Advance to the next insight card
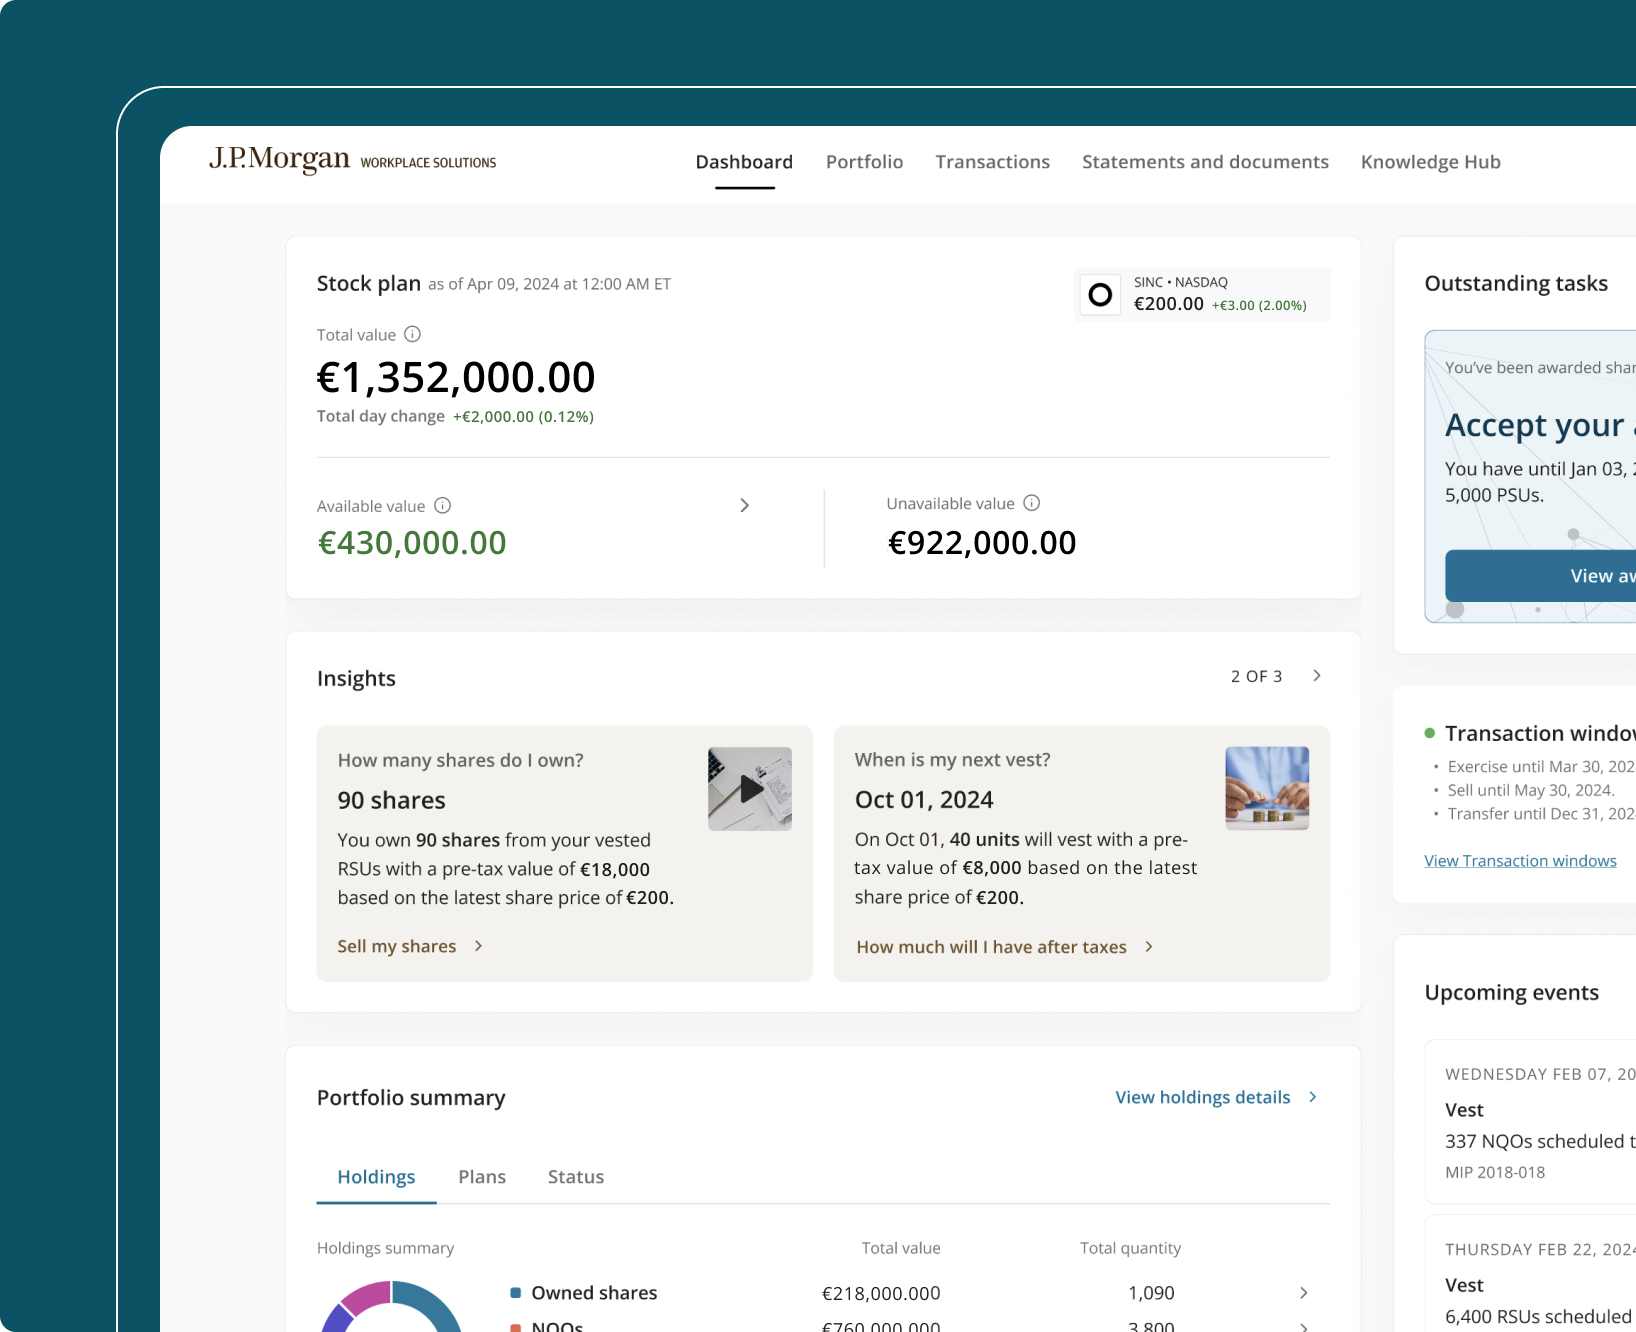 [x=1316, y=675]
